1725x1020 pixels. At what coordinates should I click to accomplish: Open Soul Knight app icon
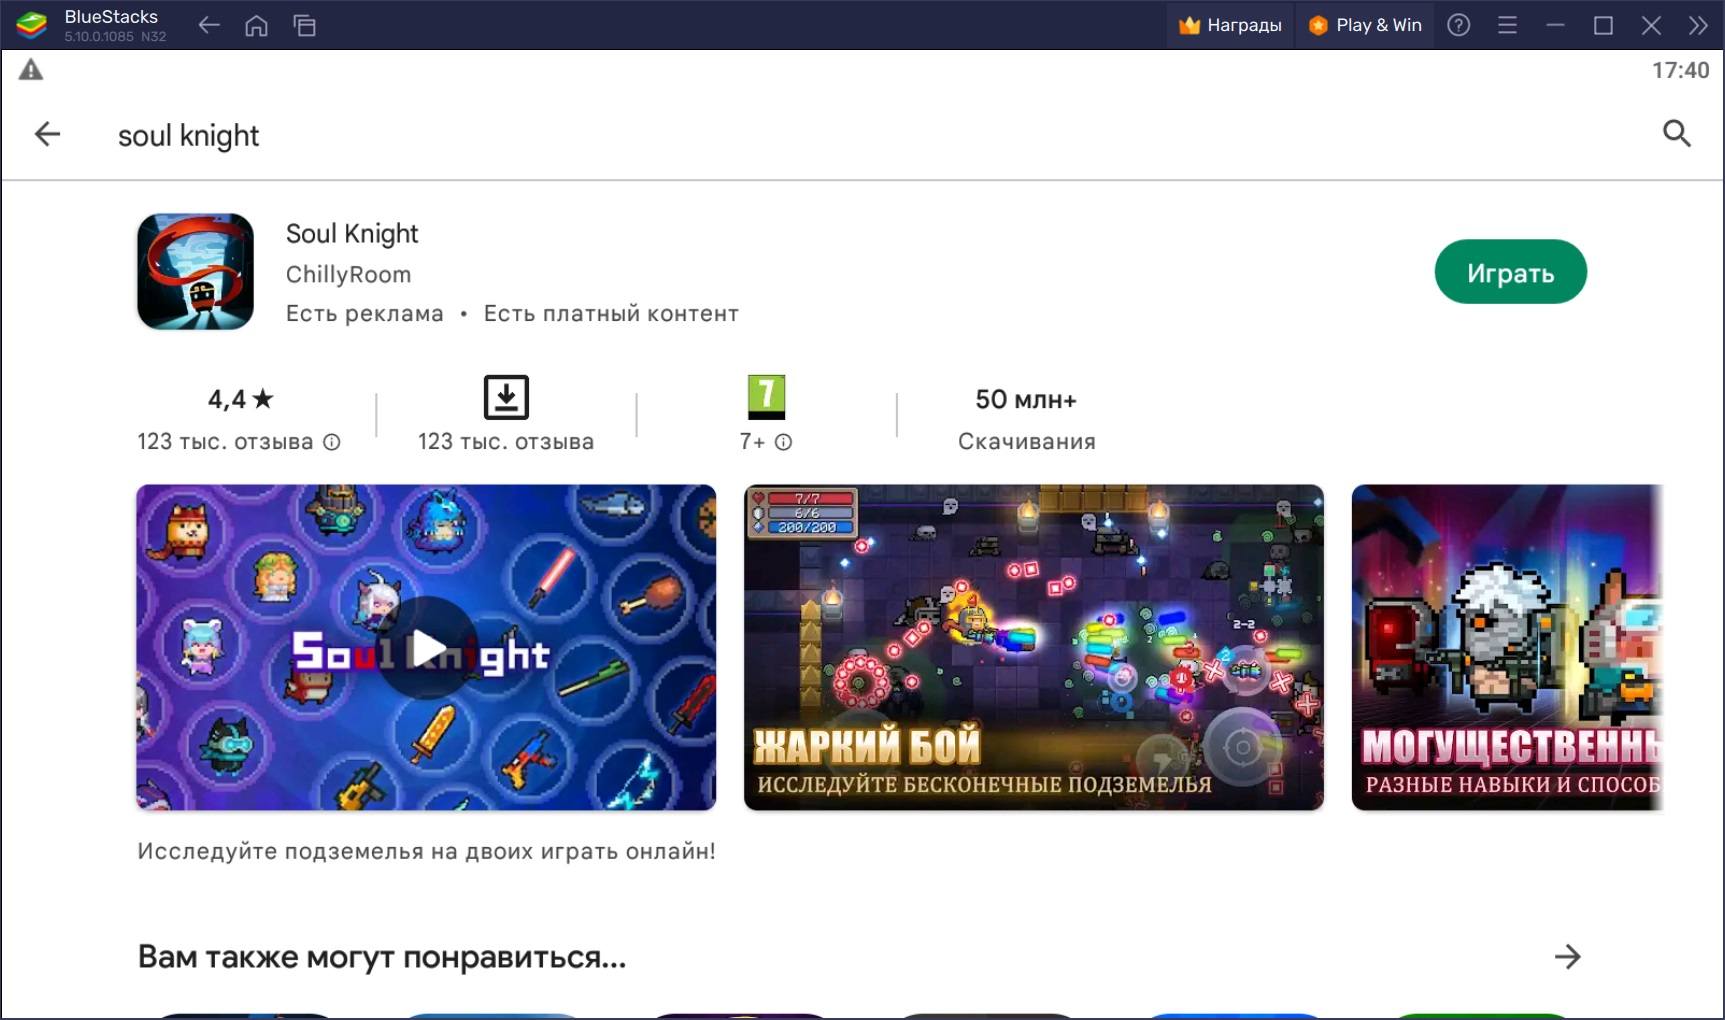point(195,271)
